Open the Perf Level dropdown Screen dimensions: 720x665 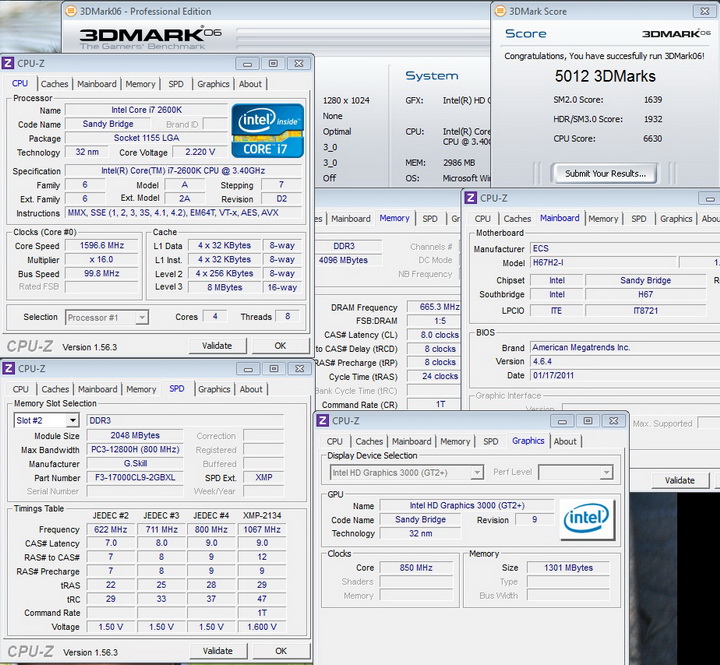tap(605, 472)
